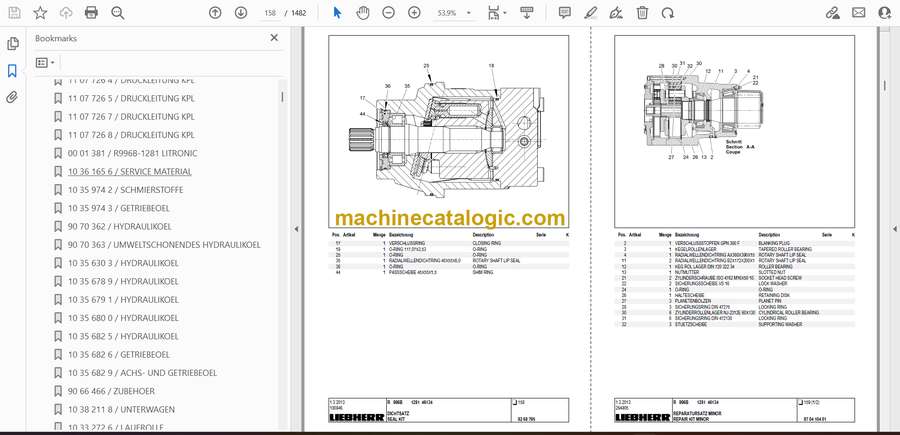The height and width of the screenshot is (435, 900).
Task: Open bookmark 11 07 726 7 / DRUCKLEITUNG KPL
Action: [x=131, y=116]
